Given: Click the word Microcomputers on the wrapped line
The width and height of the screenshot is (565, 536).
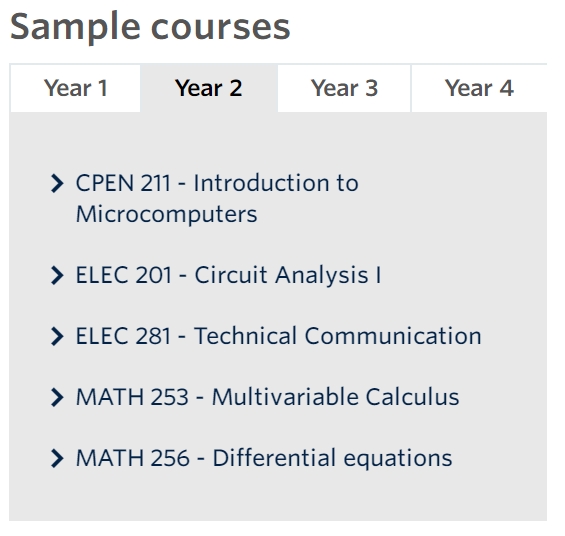Looking at the screenshot, I should coord(166,214).
